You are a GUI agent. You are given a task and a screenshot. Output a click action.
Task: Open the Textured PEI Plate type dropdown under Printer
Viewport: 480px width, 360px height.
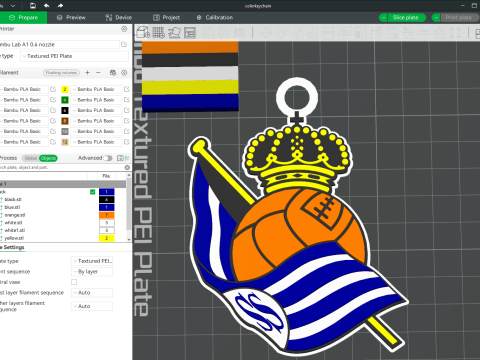click(74, 56)
